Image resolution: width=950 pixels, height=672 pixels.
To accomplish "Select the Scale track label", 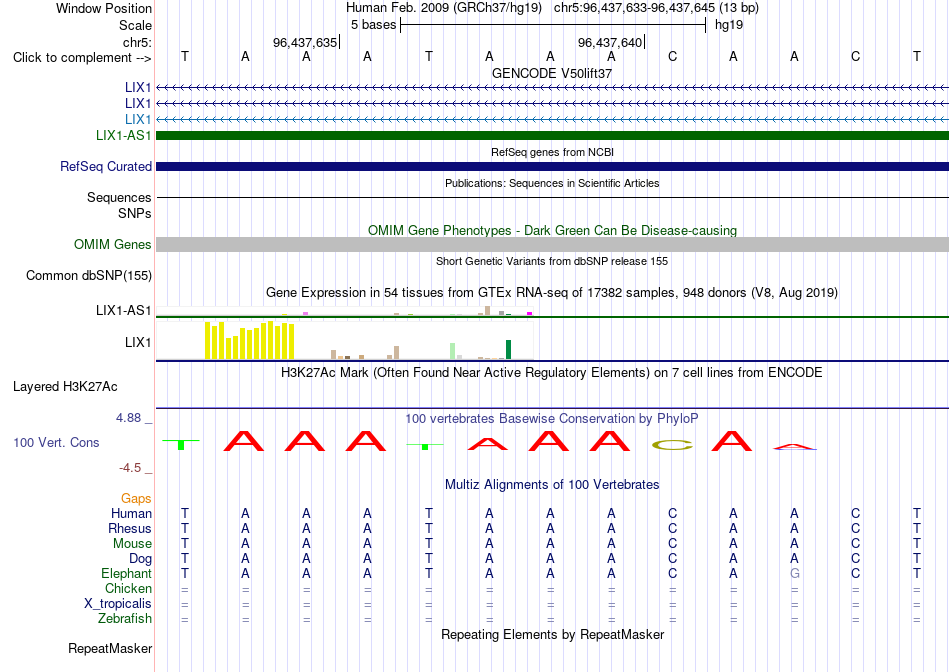I will tap(135, 25).
